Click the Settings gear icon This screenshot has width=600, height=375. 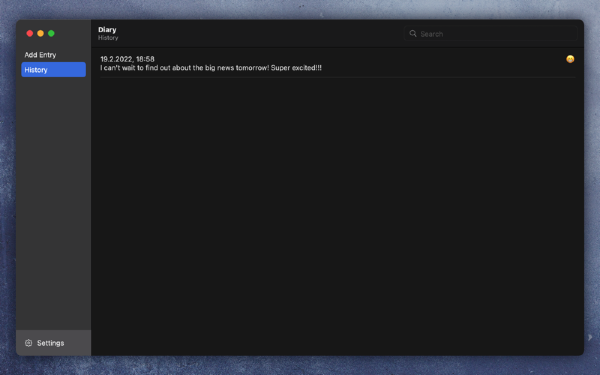coord(28,343)
